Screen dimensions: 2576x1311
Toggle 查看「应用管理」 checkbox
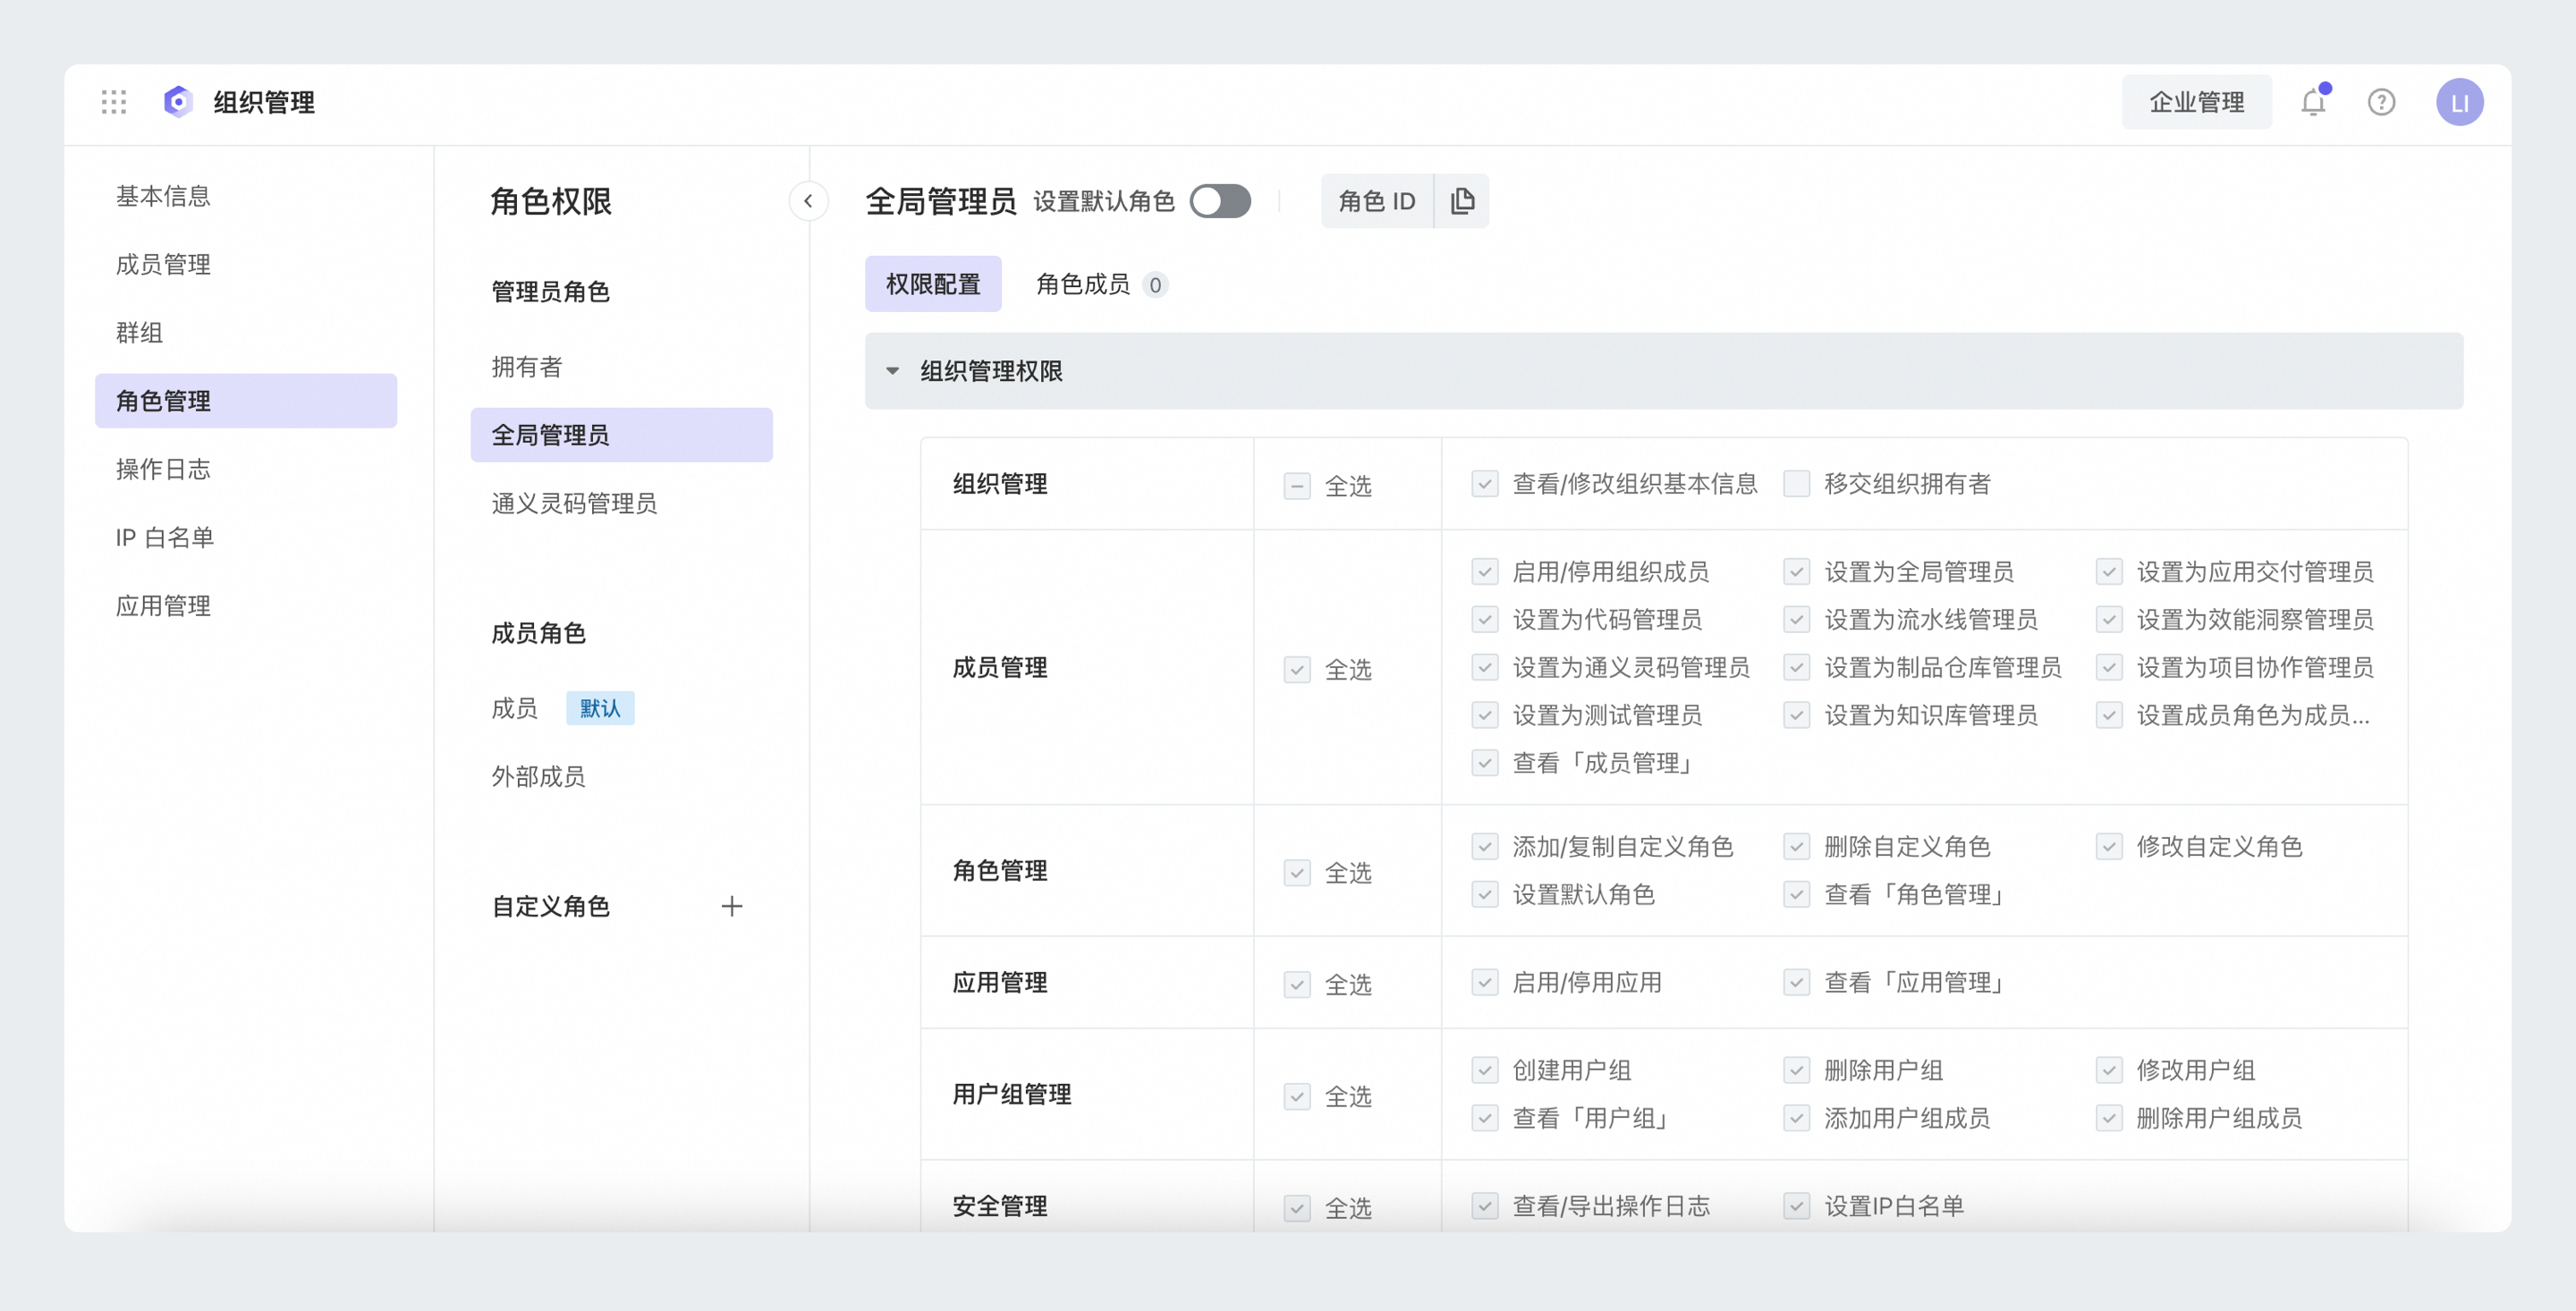click(1796, 982)
